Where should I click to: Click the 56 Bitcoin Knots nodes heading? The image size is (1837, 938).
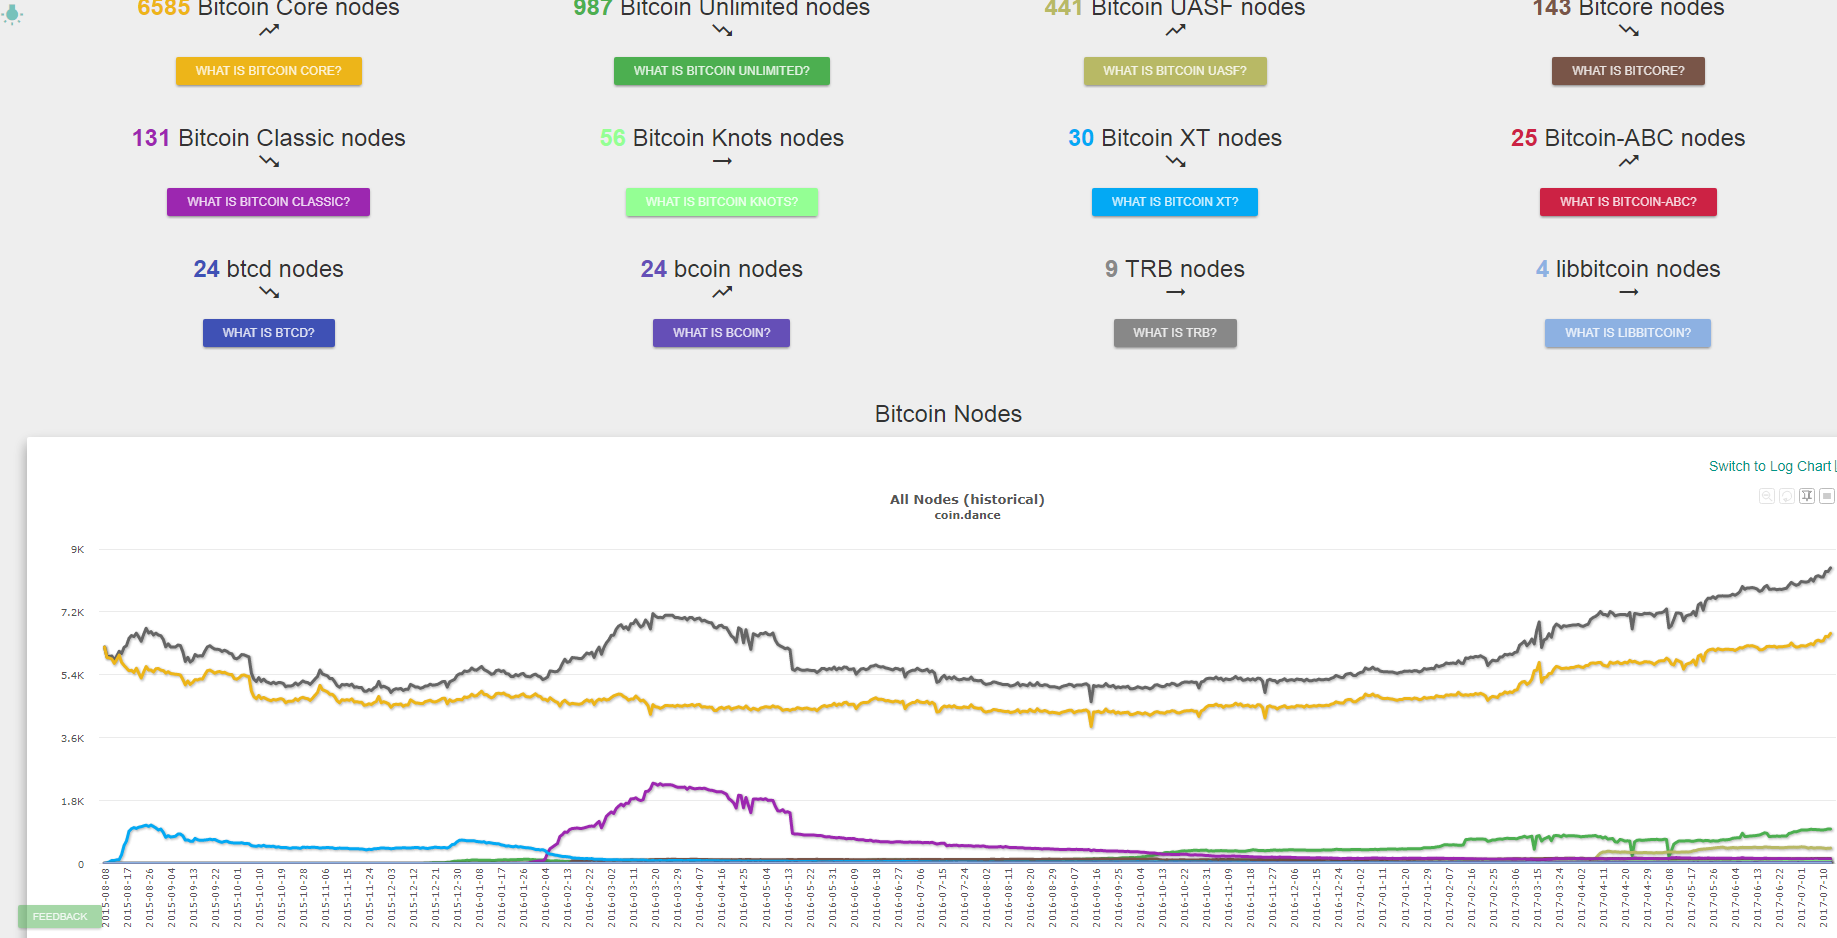(722, 138)
